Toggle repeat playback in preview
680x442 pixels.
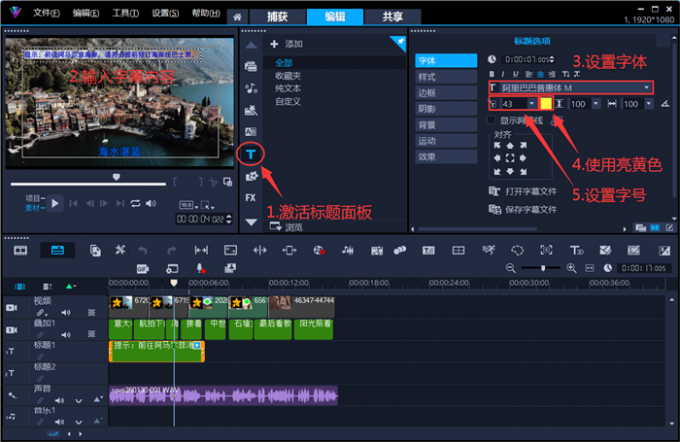[x=136, y=203]
